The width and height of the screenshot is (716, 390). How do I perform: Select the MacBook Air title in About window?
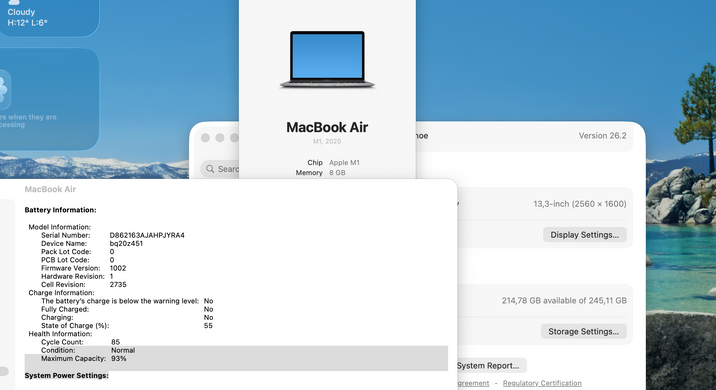[x=327, y=127]
